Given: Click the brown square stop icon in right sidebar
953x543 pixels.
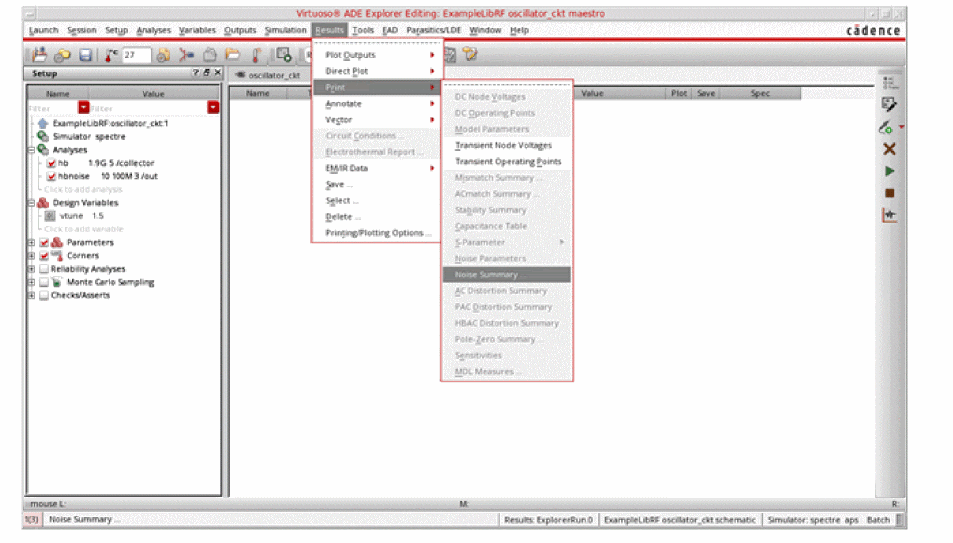Looking at the screenshot, I should [x=890, y=193].
